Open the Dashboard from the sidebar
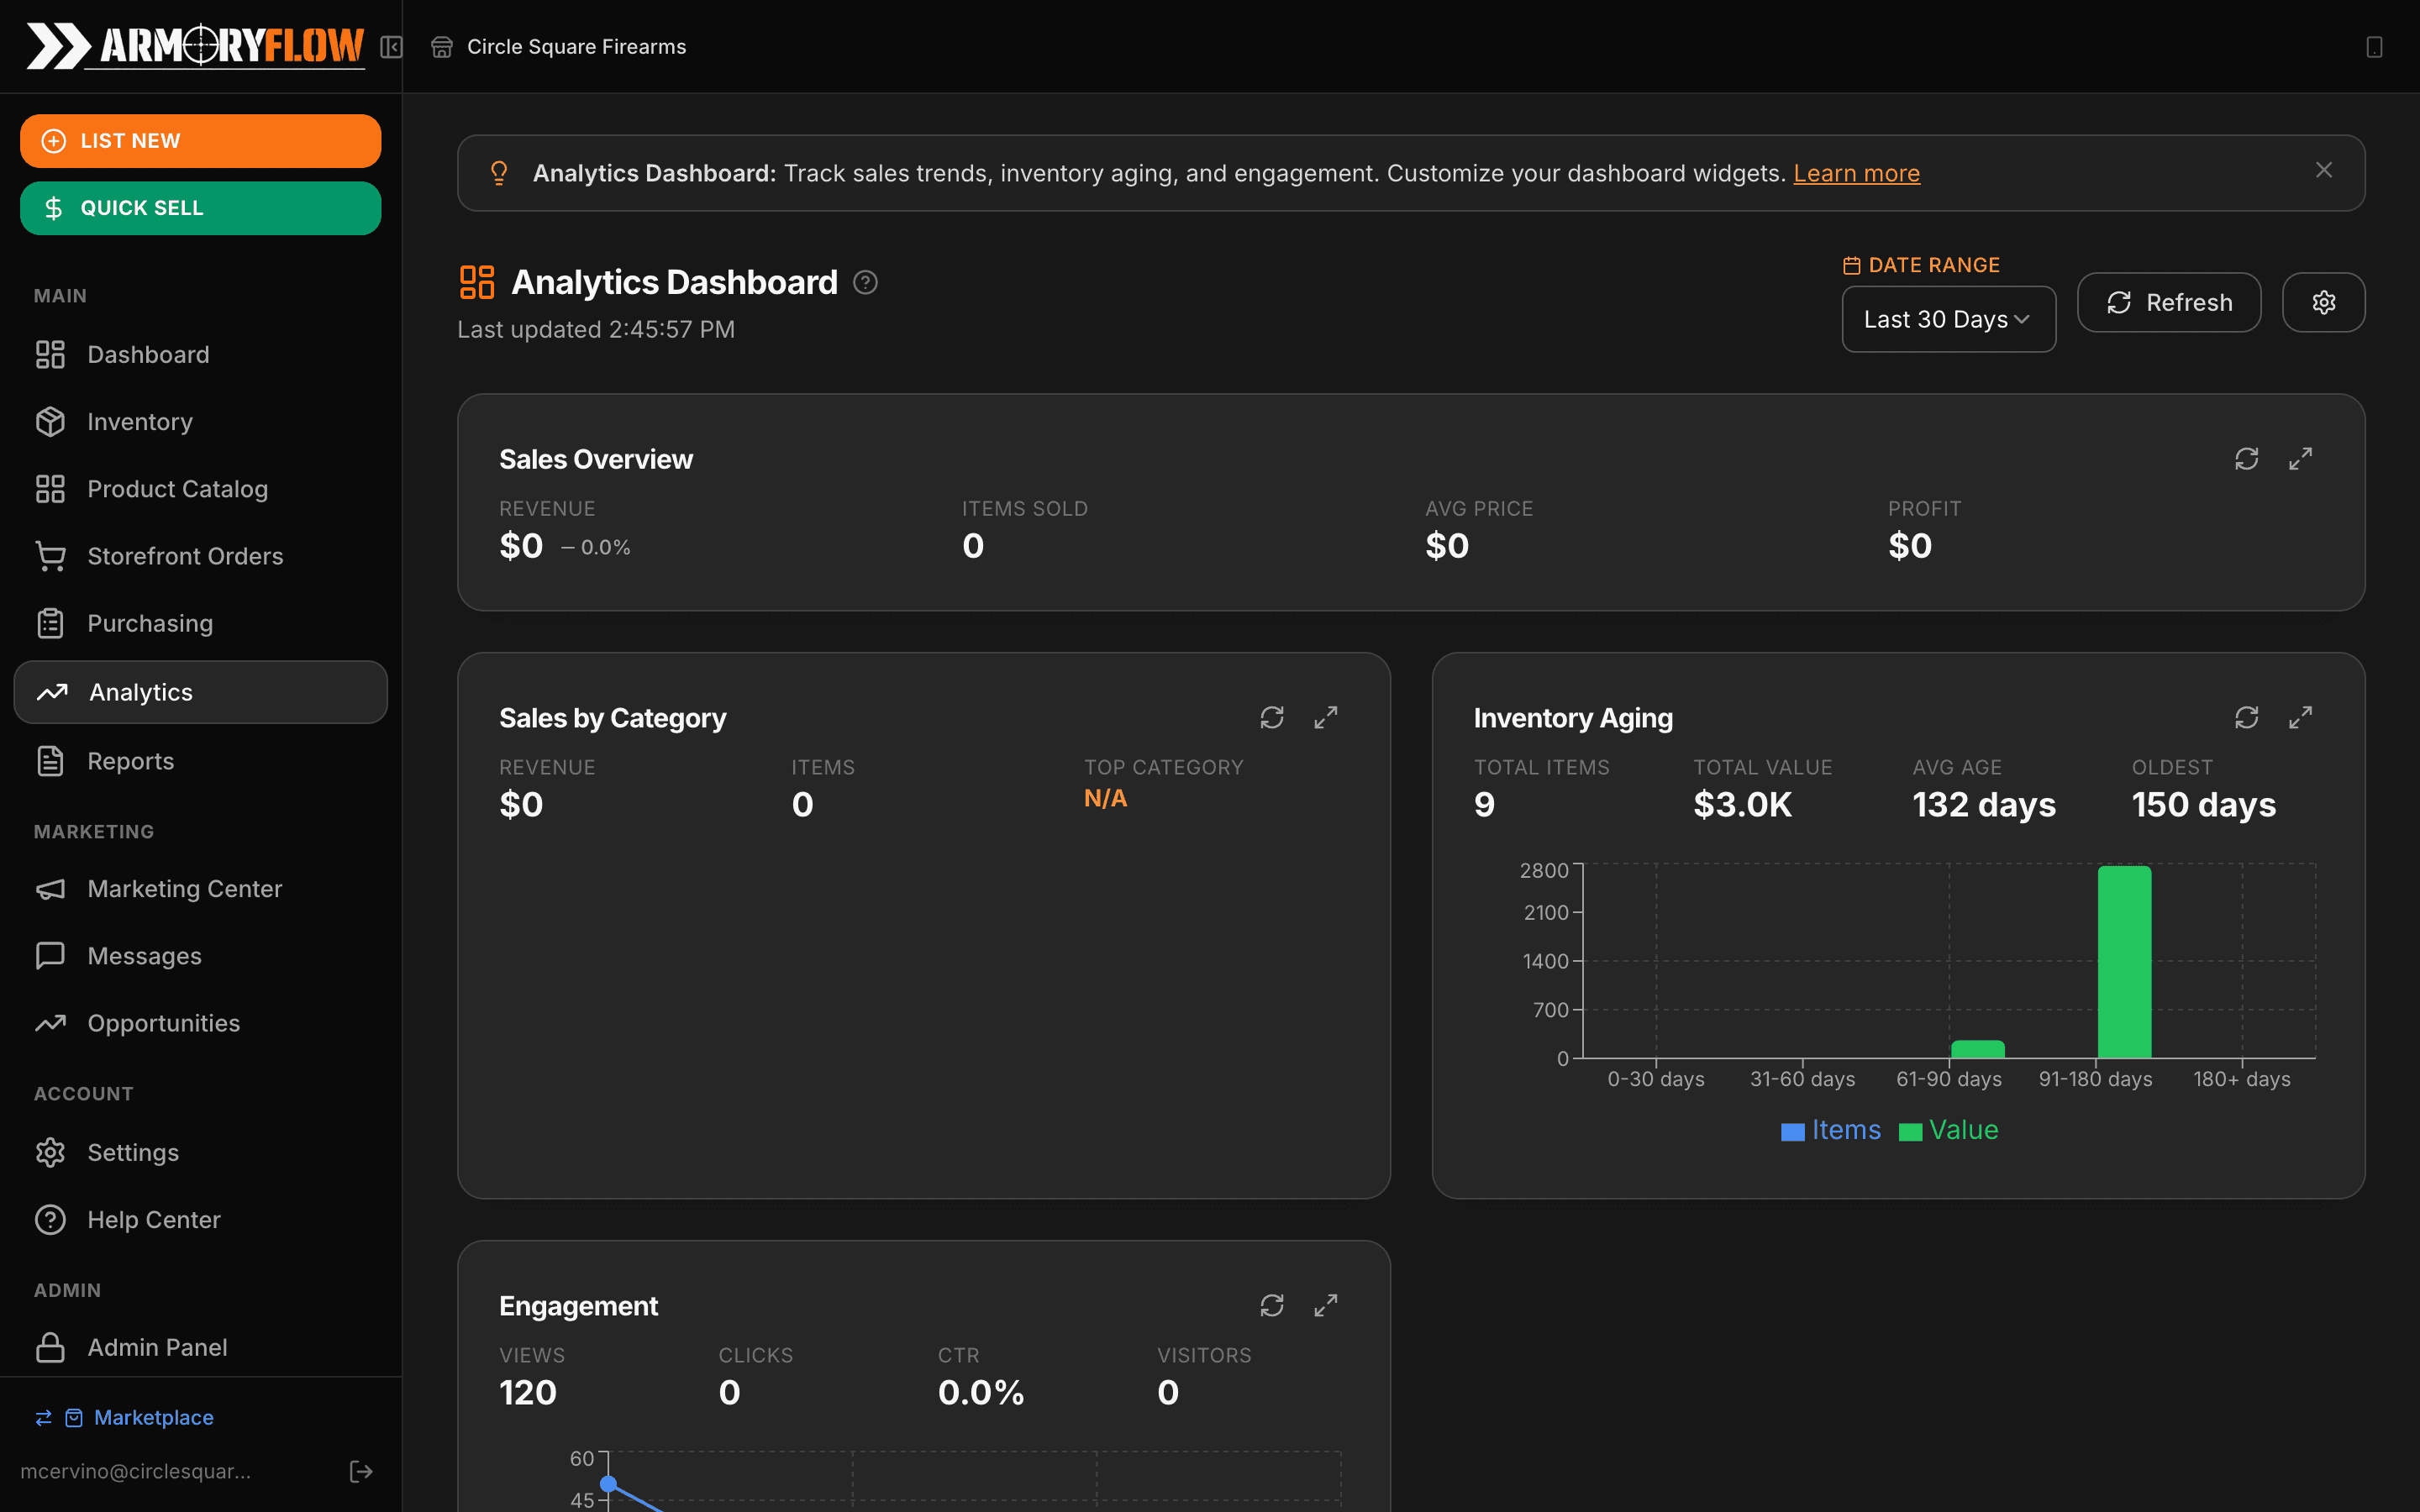Image resolution: width=2420 pixels, height=1512 pixels. tap(147, 354)
